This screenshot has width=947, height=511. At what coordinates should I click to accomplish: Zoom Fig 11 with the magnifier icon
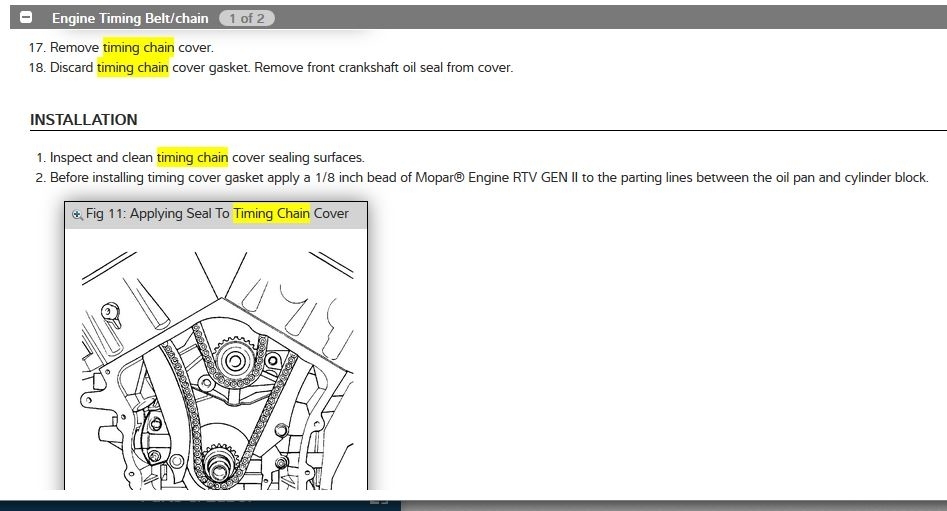click(77, 214)
